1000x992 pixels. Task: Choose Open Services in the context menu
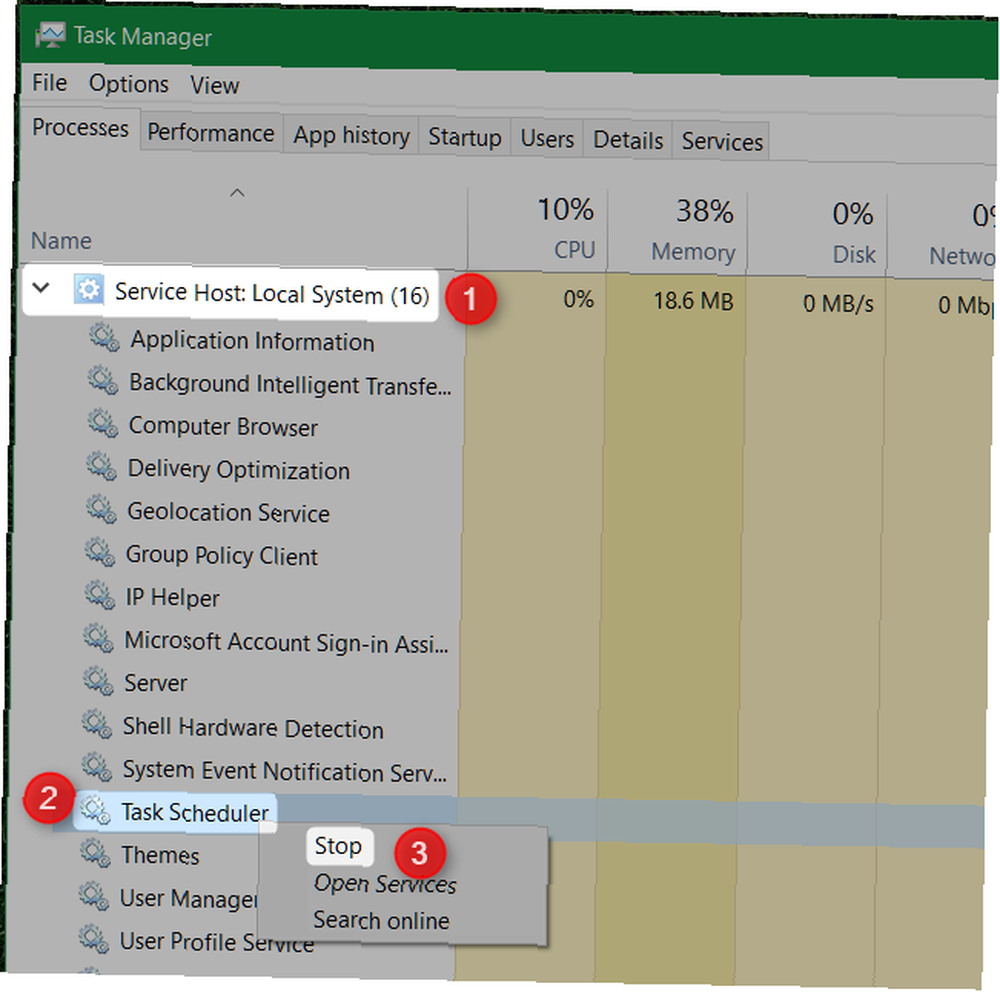tap(385, 884)
